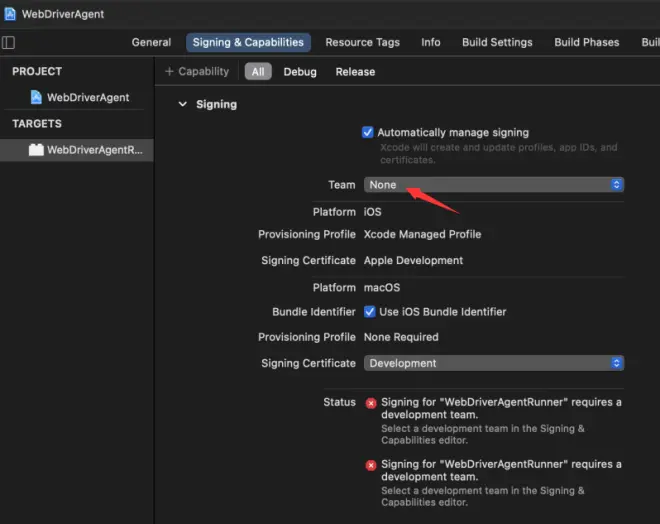Viewport: 660px width, 524px height.
Task: Switch to the Info tab
Action: click(x=431, y=43)
